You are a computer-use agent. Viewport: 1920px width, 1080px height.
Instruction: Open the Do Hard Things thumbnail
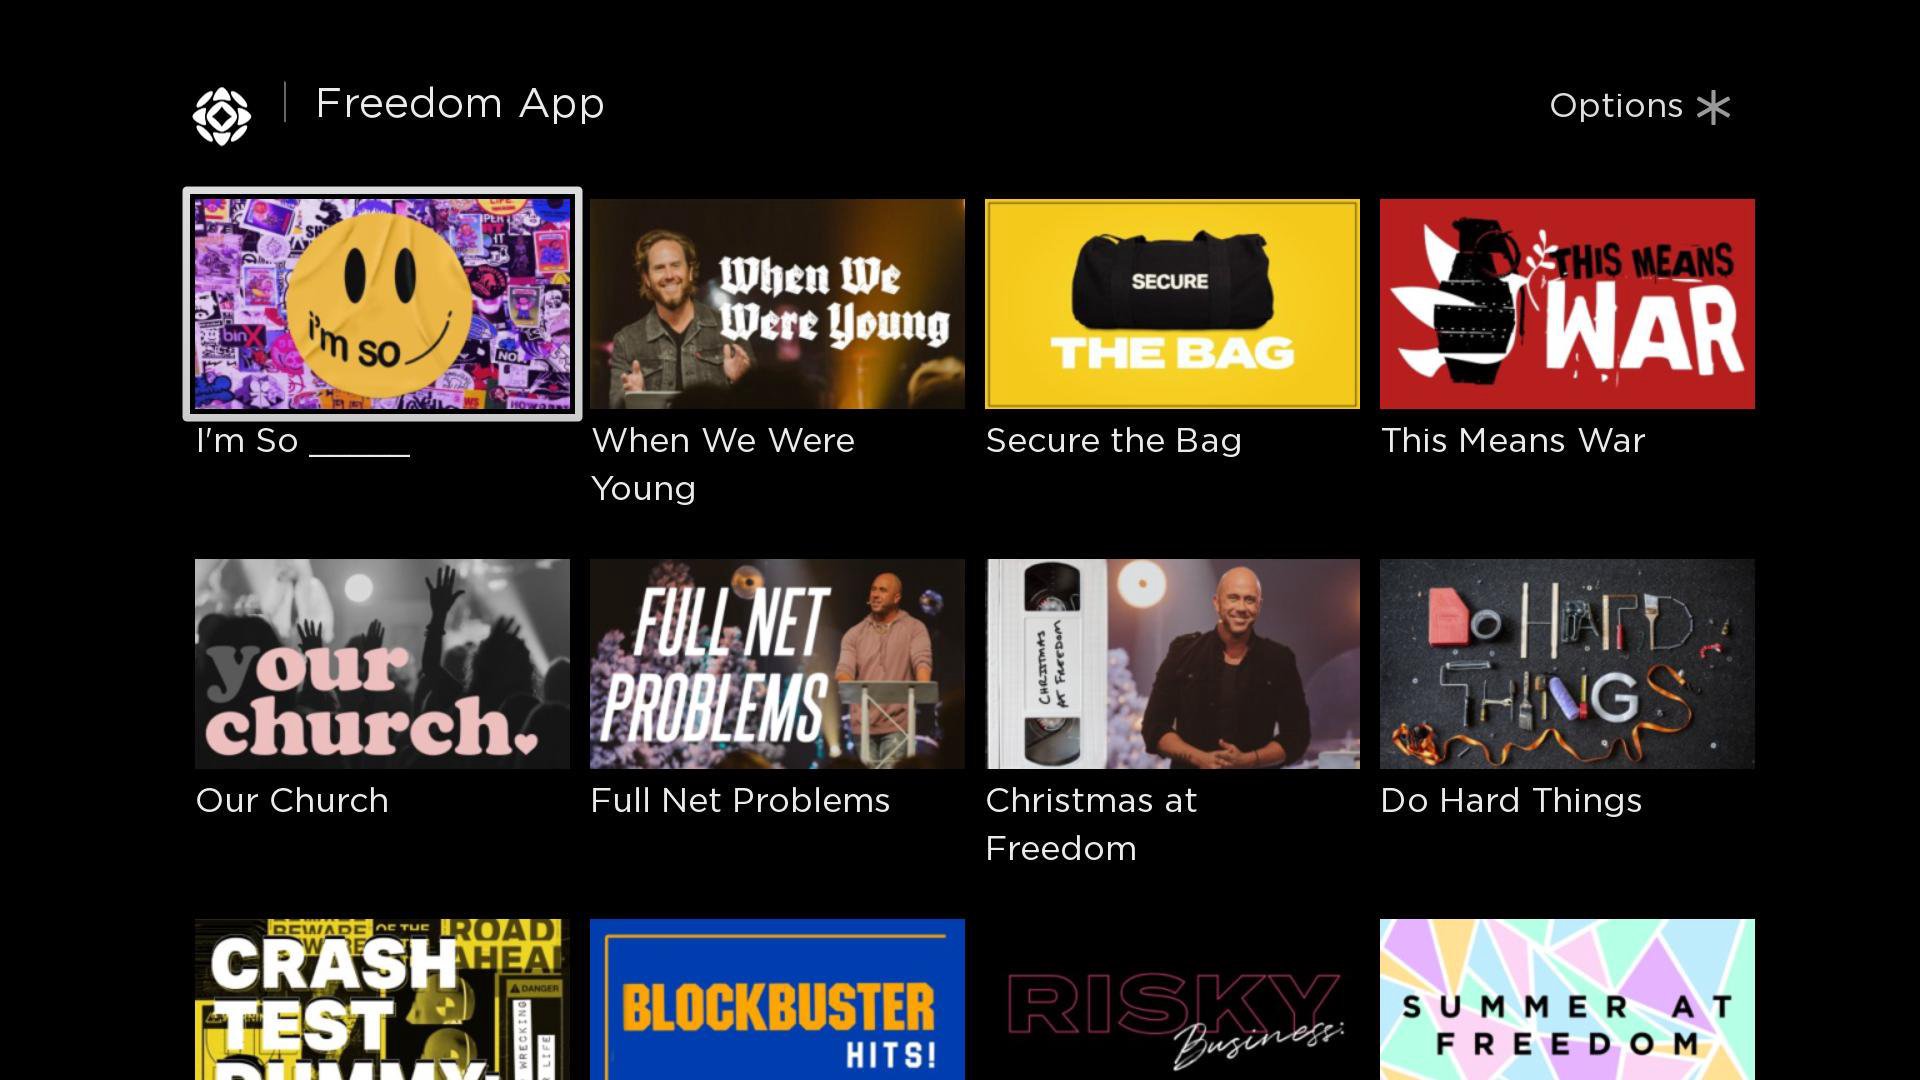pos(1567,664)
